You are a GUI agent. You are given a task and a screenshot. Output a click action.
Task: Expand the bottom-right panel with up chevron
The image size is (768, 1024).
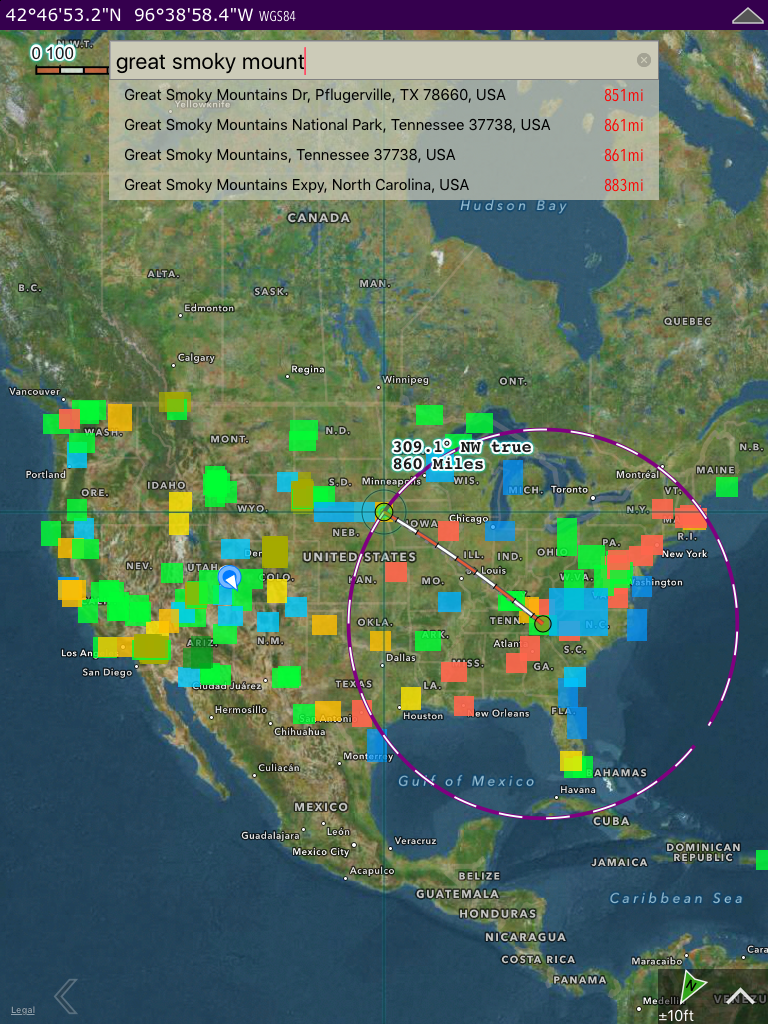[x=741, y=996]
